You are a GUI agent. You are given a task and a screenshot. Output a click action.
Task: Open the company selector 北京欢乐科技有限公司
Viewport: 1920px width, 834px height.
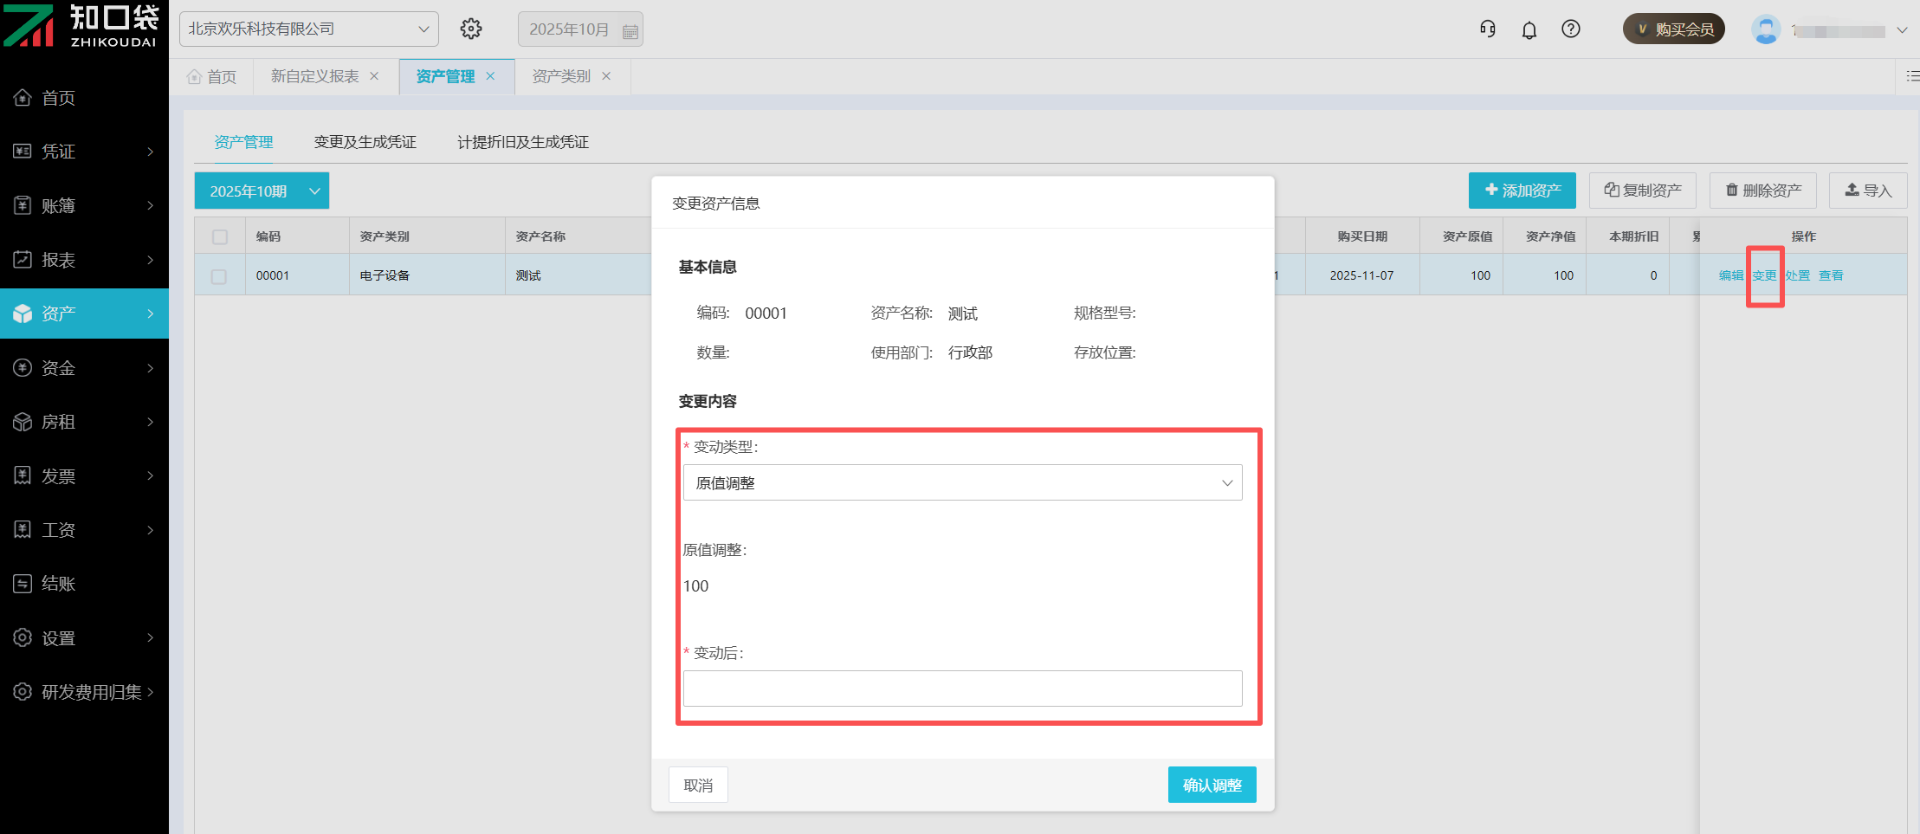(308, 29)
